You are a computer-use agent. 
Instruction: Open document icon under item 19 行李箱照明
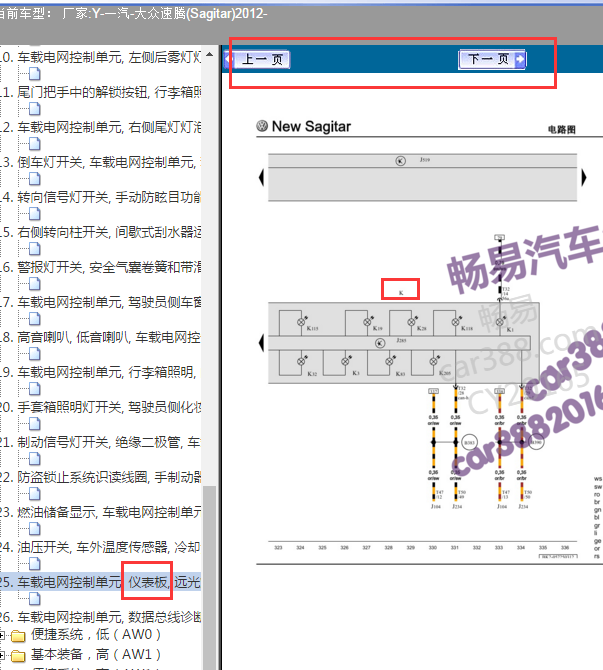(x=35, y=389)
